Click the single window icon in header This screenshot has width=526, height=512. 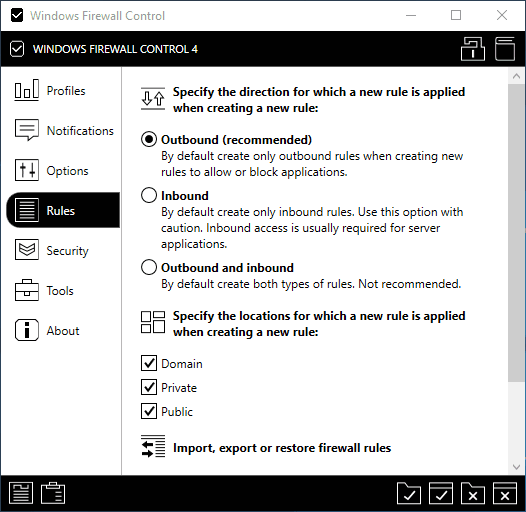point(505,49)
